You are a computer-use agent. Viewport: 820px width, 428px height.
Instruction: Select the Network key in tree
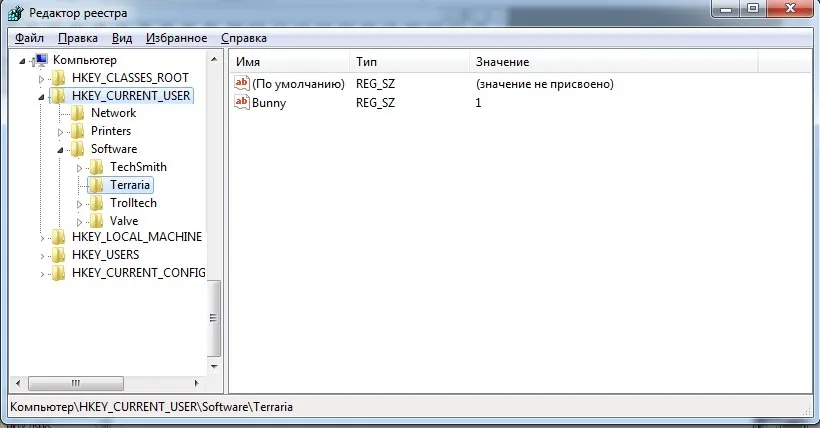[x=113, y=113]
